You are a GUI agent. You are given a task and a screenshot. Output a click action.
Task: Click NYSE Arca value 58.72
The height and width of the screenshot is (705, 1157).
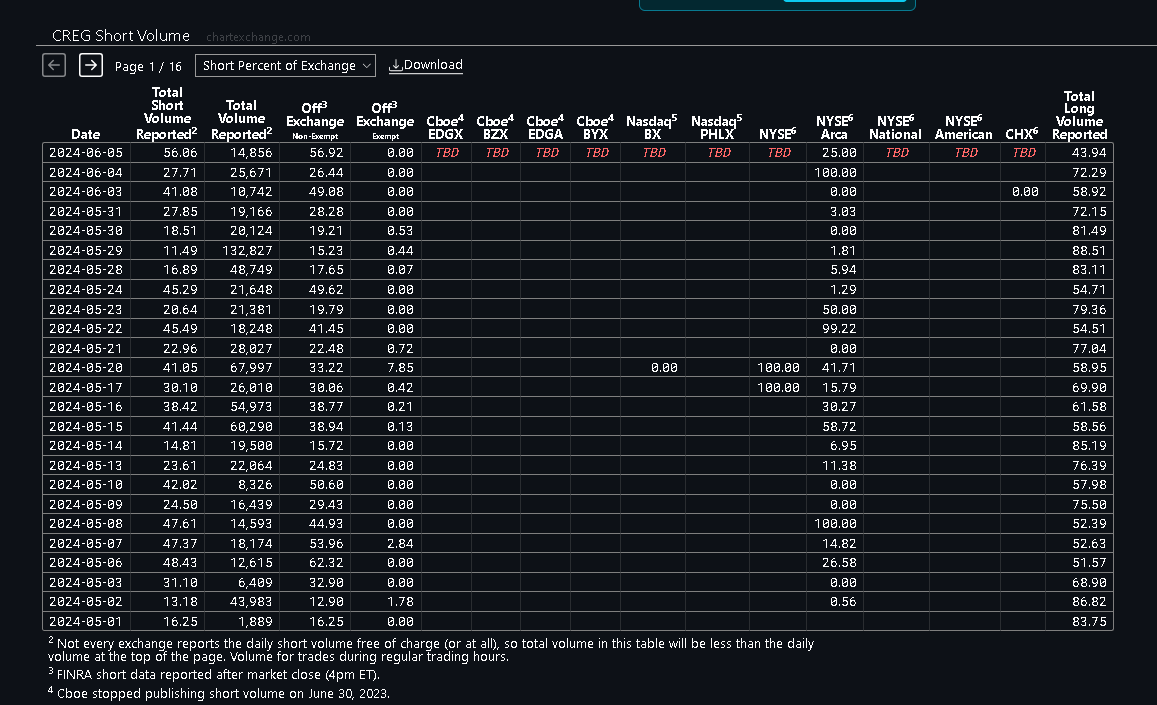tap(840, 427)
